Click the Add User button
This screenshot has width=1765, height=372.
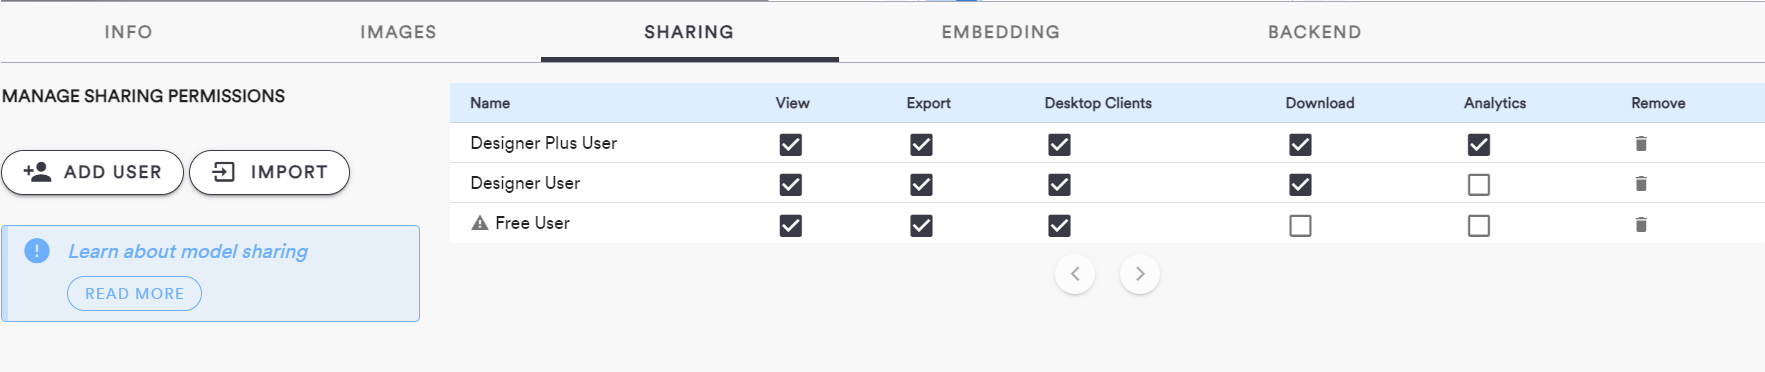[93, 172]
